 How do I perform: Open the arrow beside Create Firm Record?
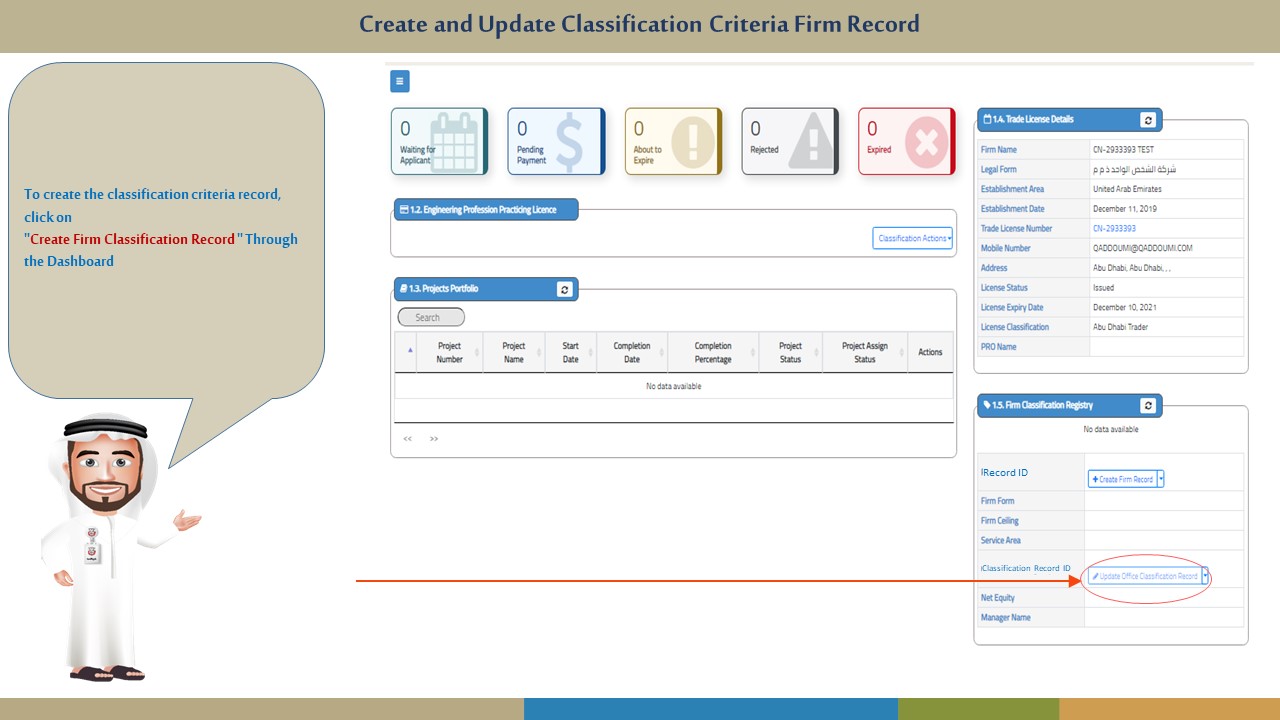(1160, 479)
